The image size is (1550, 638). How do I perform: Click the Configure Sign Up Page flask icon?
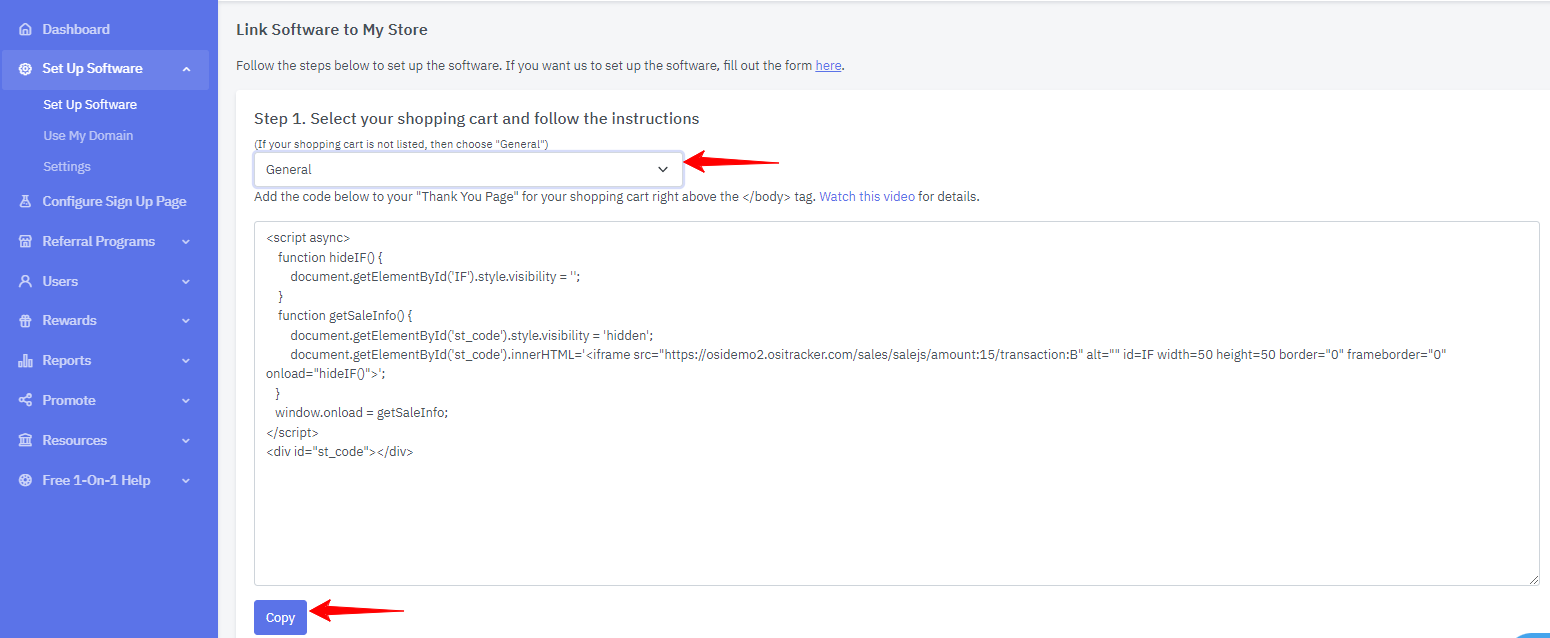coord(25,202)
